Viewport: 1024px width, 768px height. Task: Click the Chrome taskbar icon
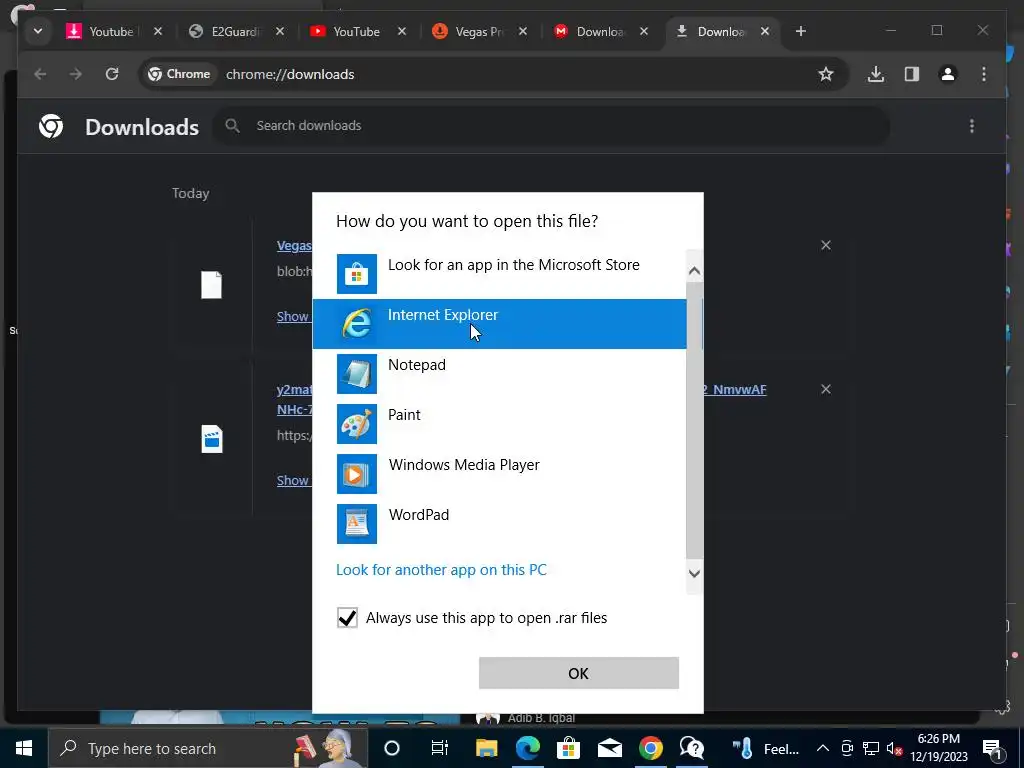pos(650,748)
